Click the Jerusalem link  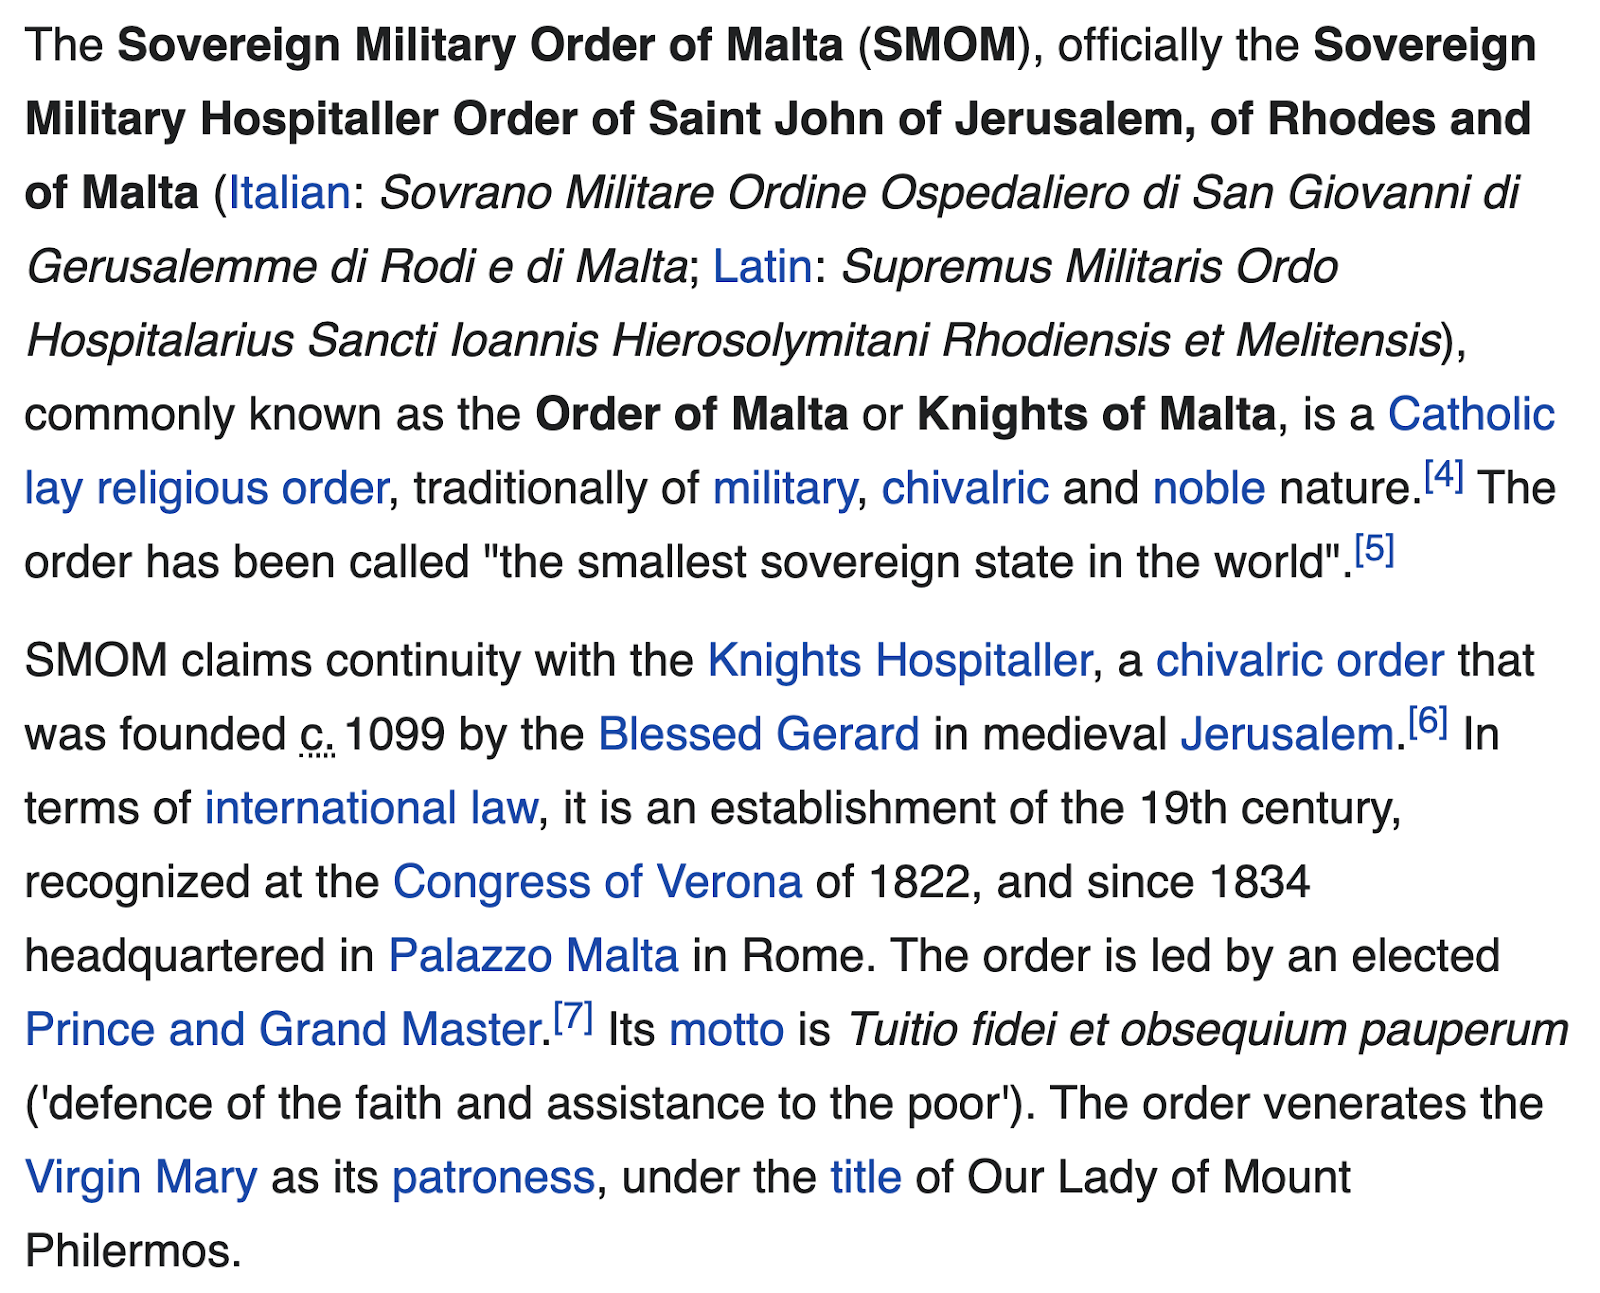pyautogui.click(x=1287, y=734)
